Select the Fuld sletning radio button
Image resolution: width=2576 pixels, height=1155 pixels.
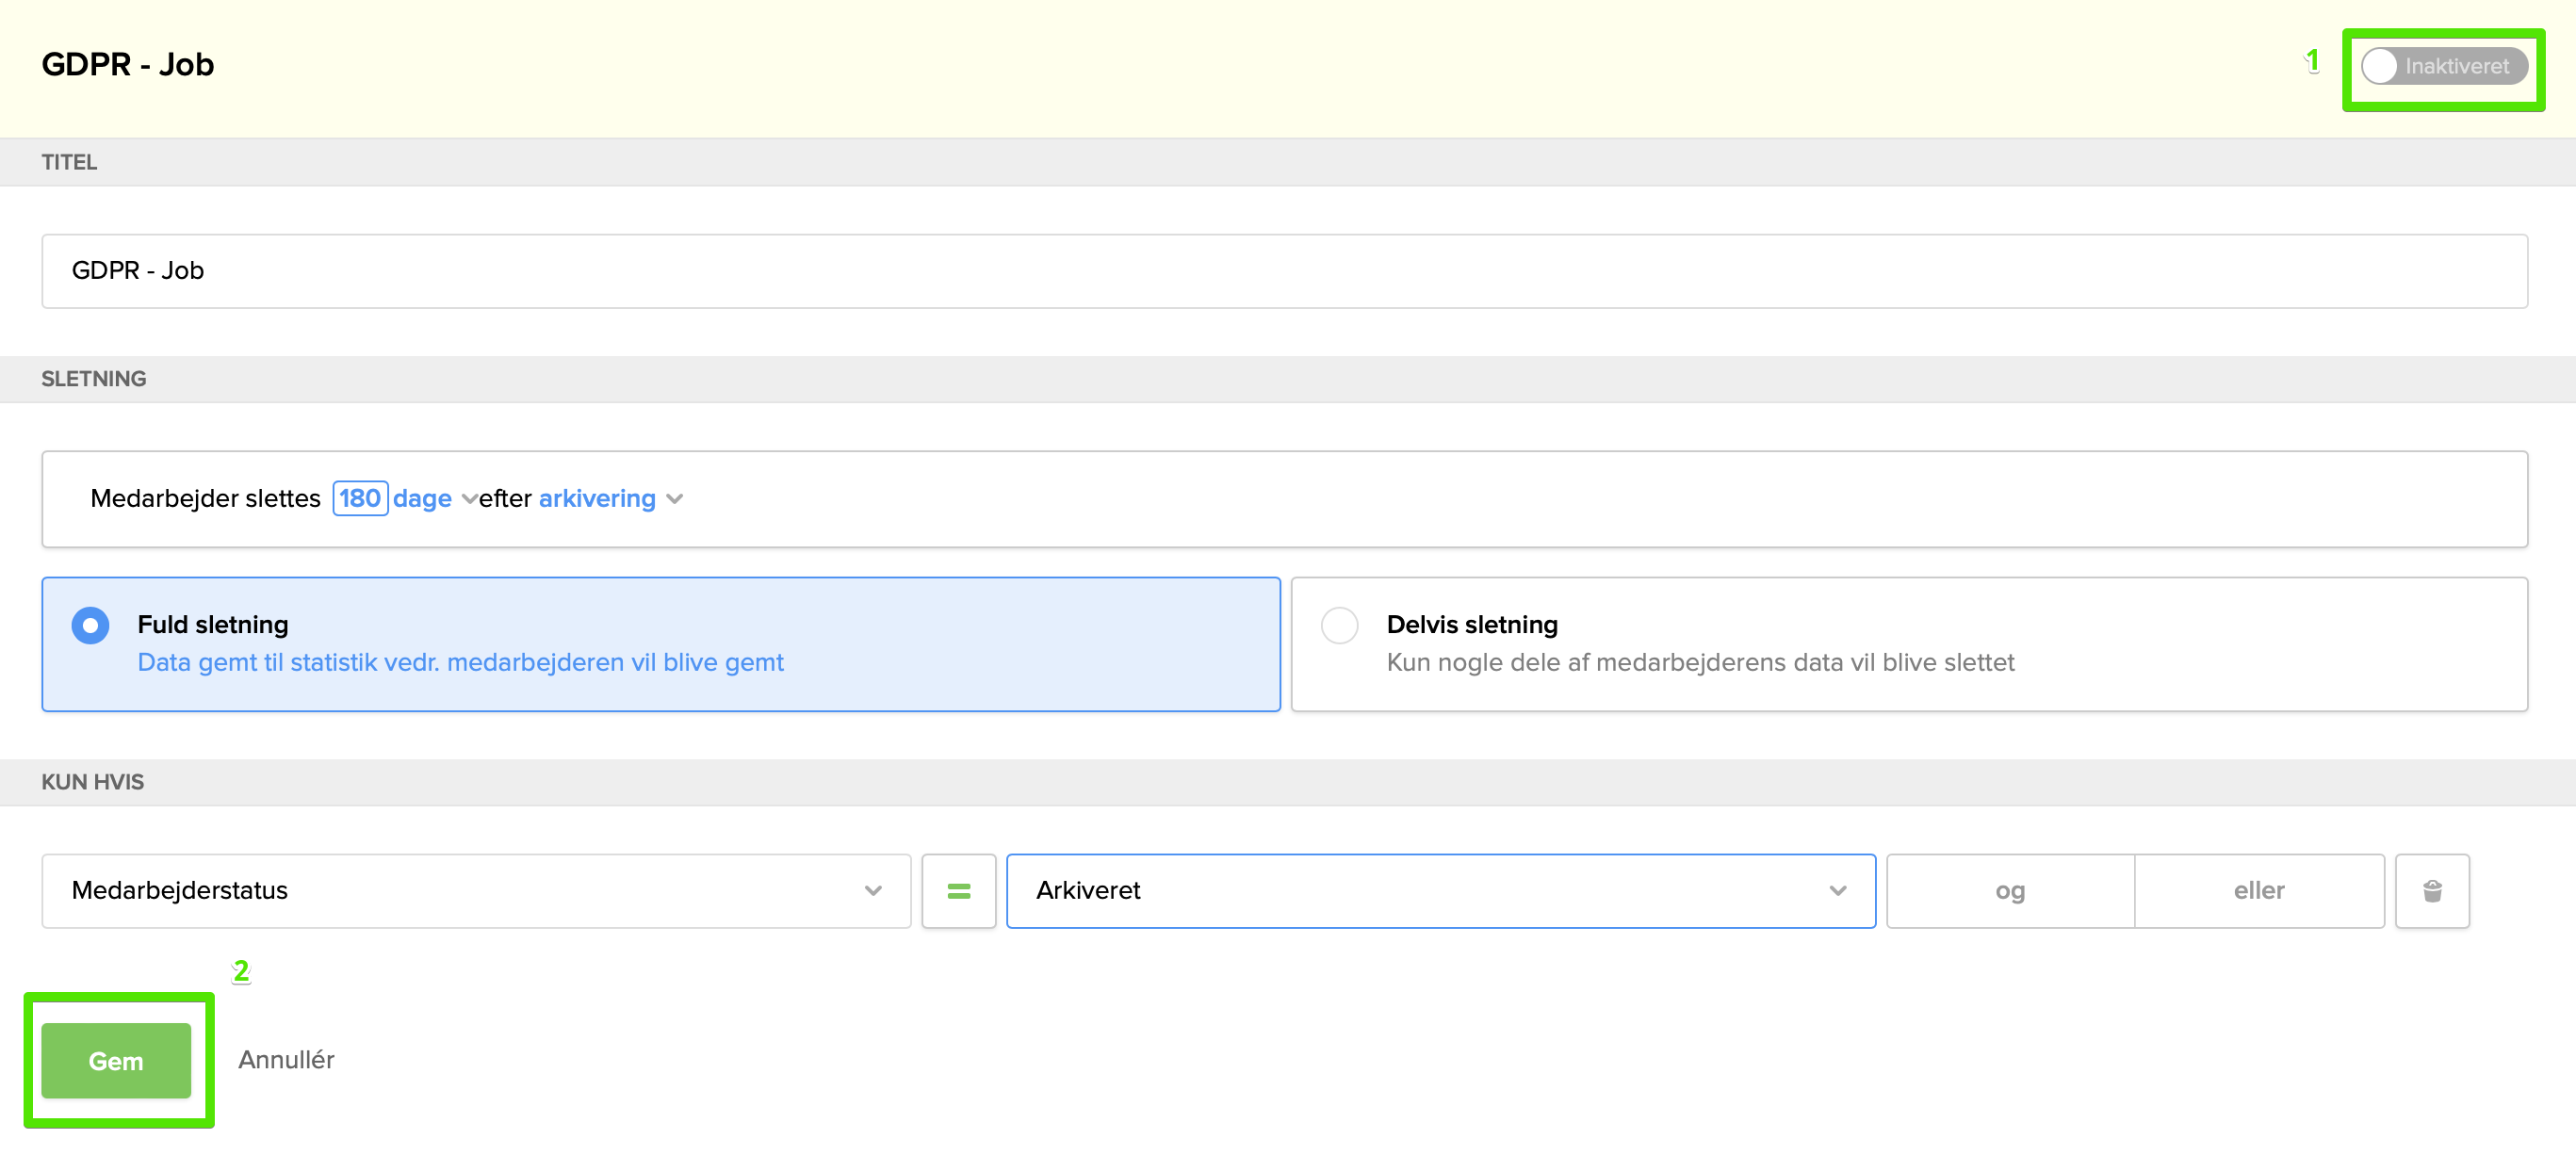pyautogui.click(x=90, y=625)
